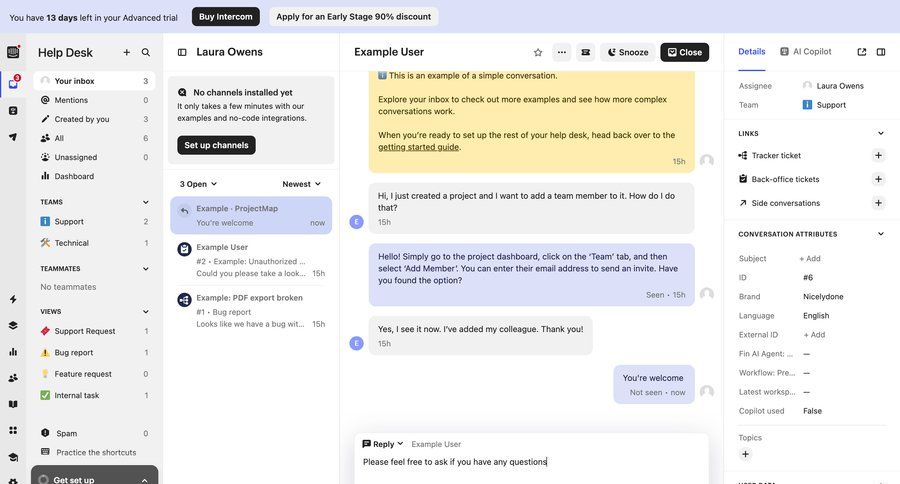This screenshot has width=900, height=484.
Task: Apply for Early Stage 90% discount
Action: [354, 17]
